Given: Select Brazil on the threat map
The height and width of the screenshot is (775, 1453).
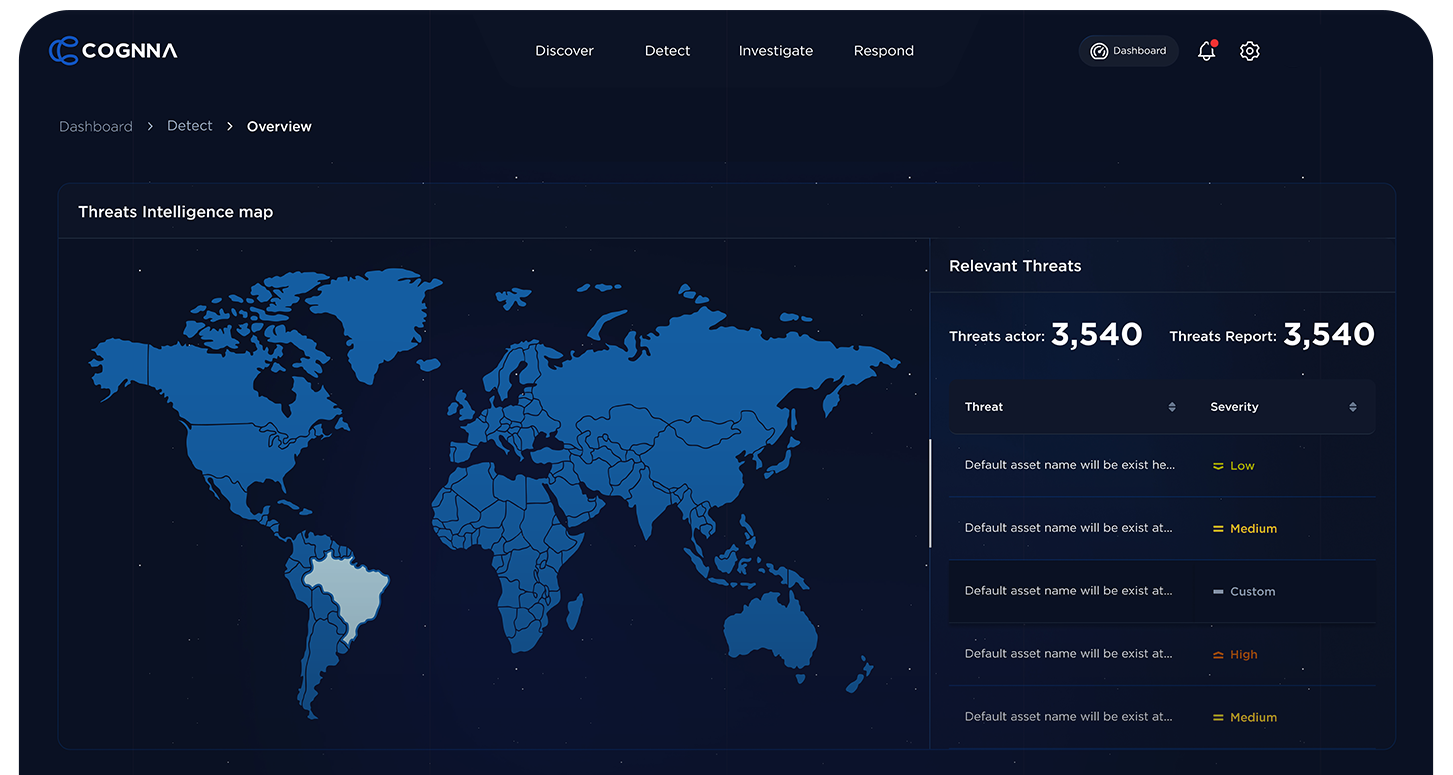Looking at the screenshot, I should 345,590.
